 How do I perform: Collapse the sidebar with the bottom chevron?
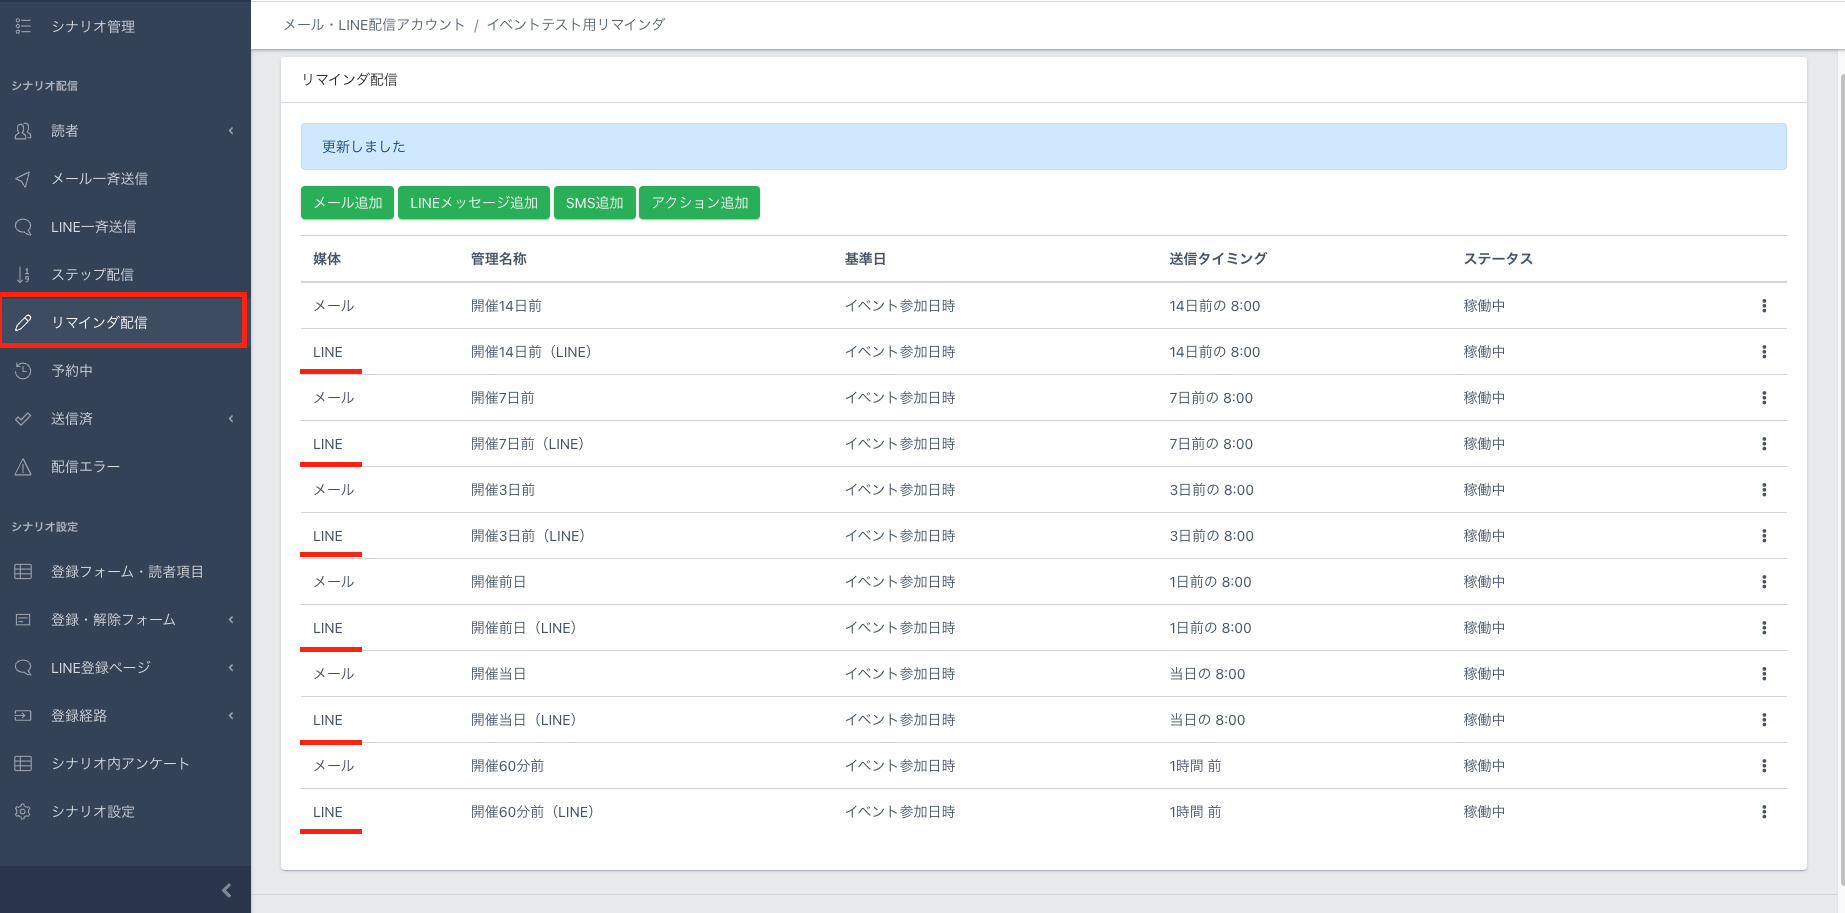point(226,890)
